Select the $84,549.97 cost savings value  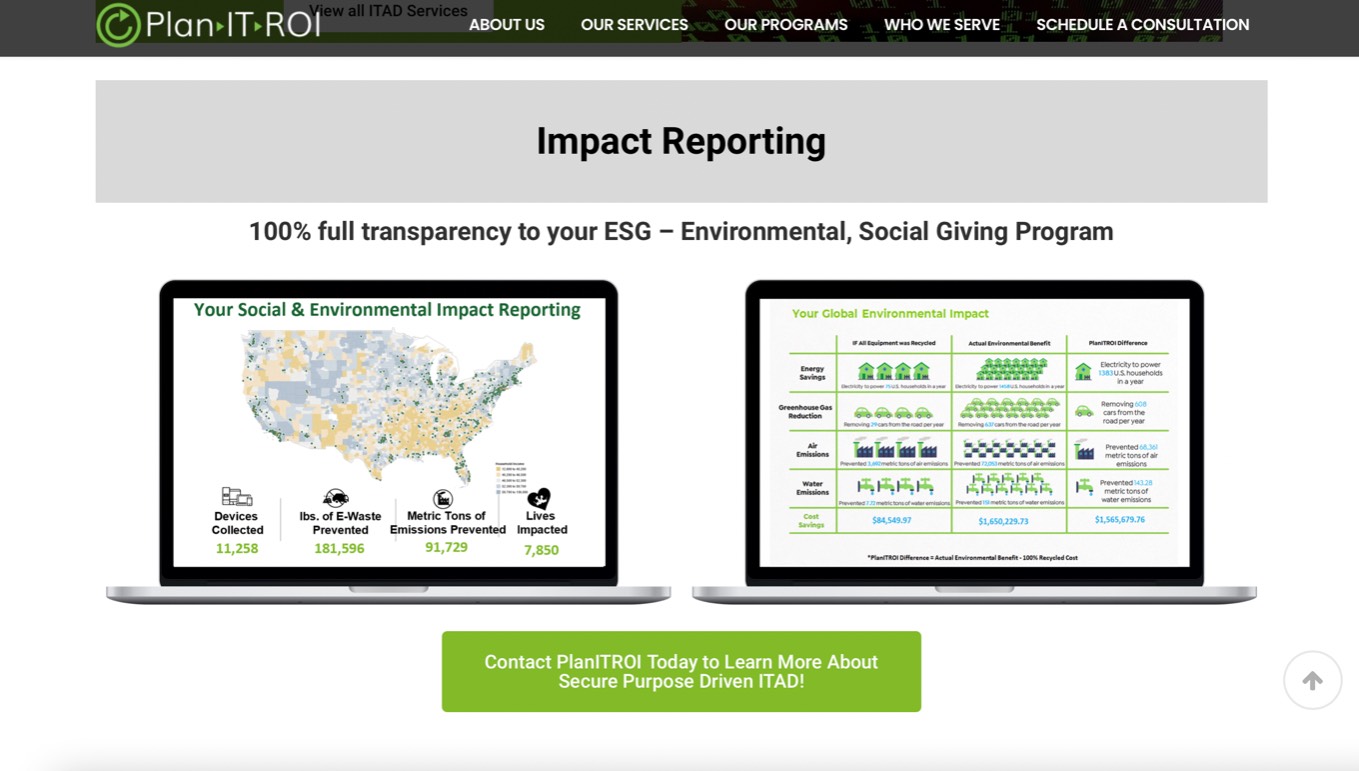892,521
